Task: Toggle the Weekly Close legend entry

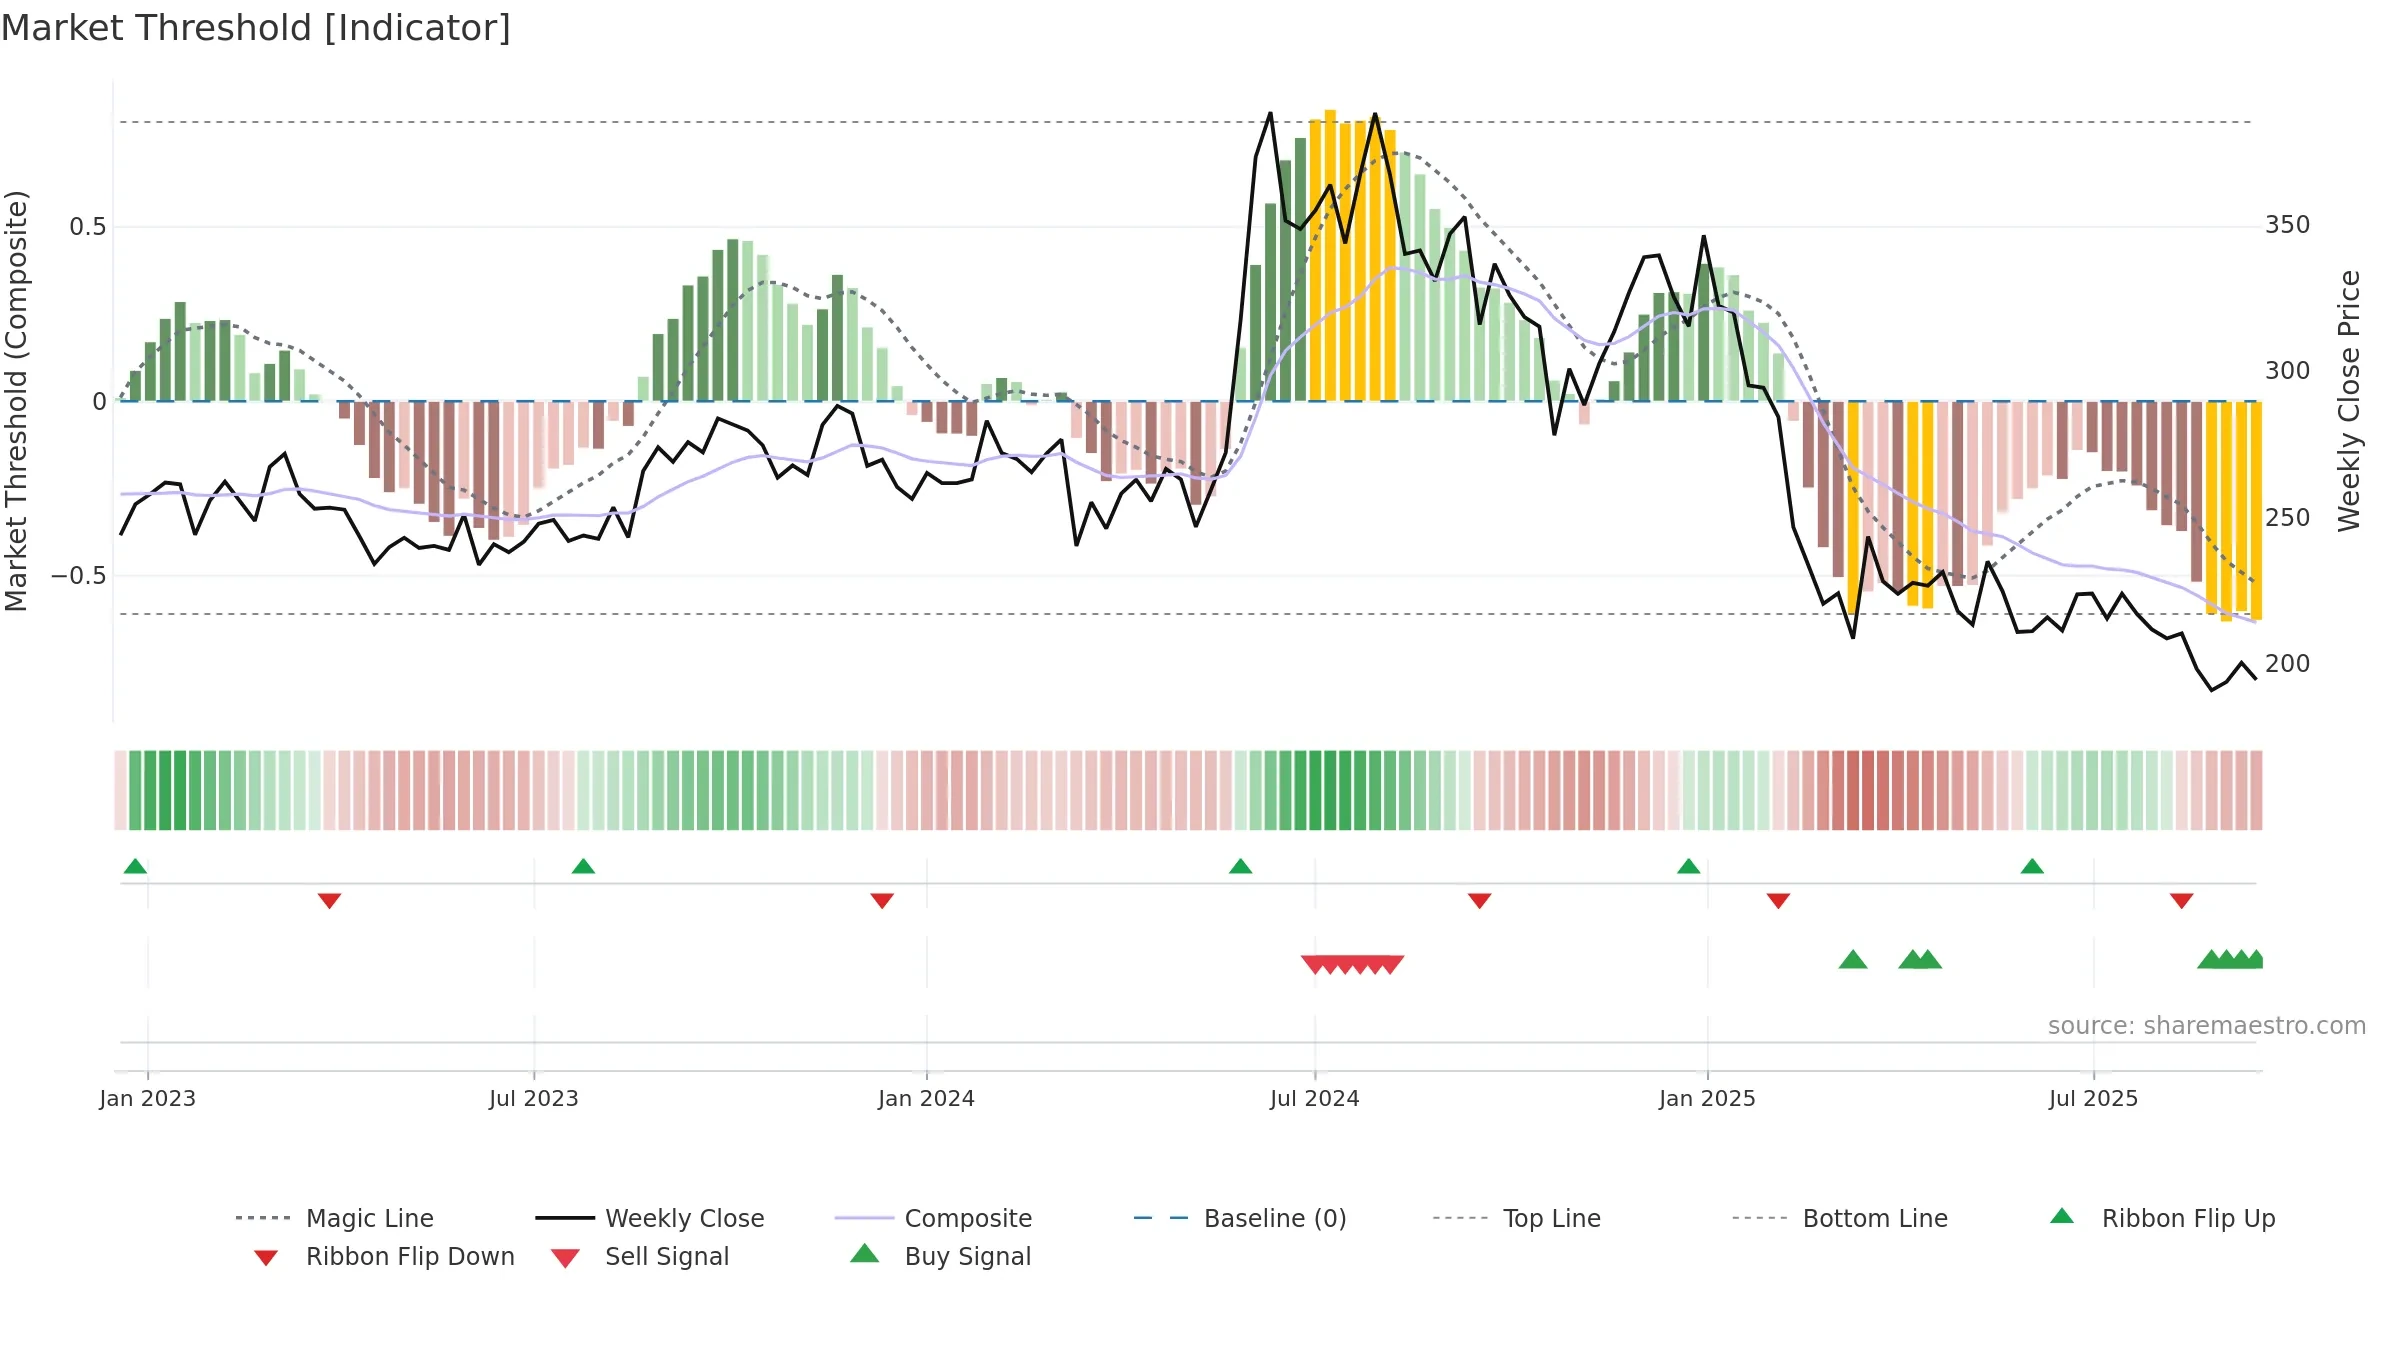Action: coord(650,1218)
